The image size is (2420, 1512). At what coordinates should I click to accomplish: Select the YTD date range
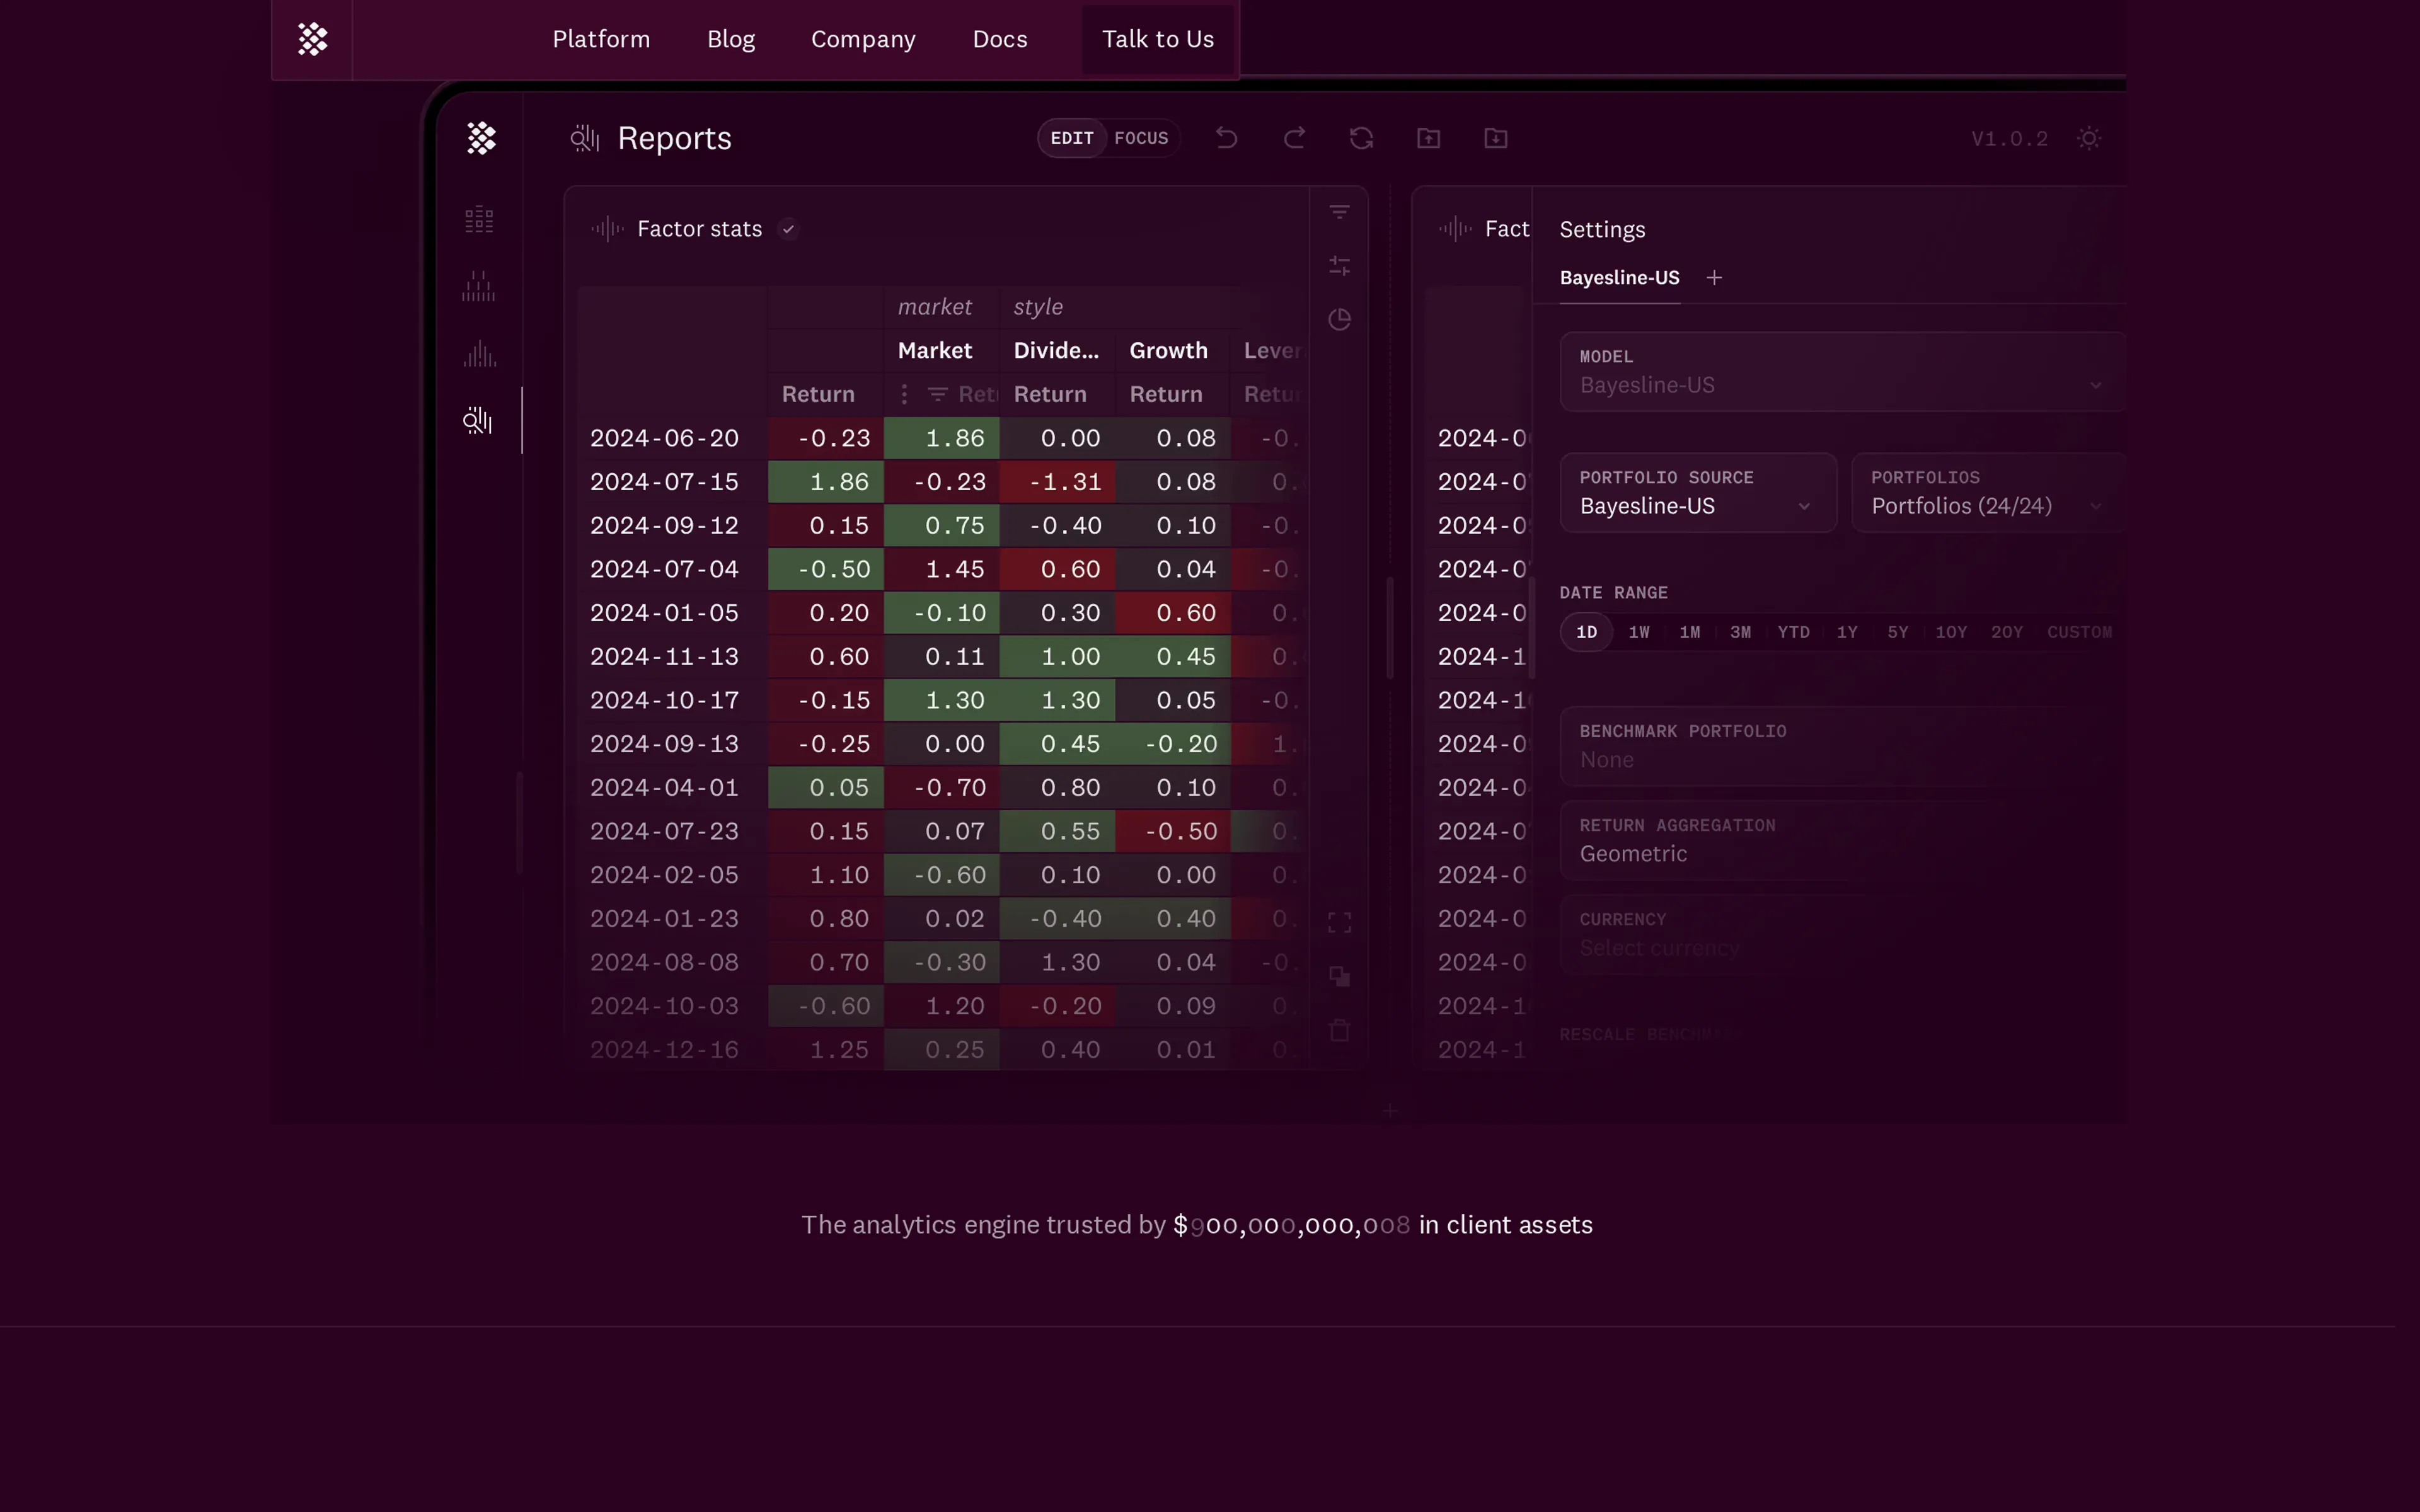pos(1793,632)
